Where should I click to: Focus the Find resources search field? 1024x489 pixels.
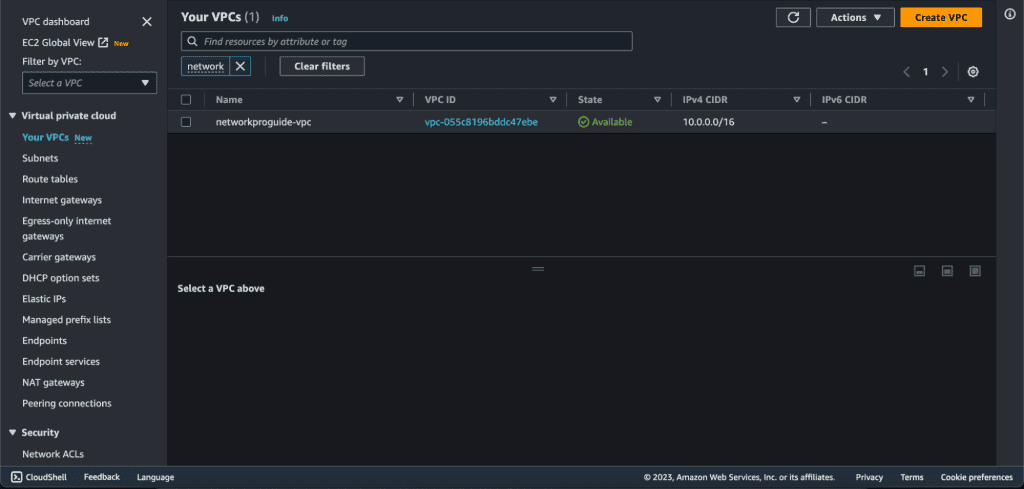[407, 41]
